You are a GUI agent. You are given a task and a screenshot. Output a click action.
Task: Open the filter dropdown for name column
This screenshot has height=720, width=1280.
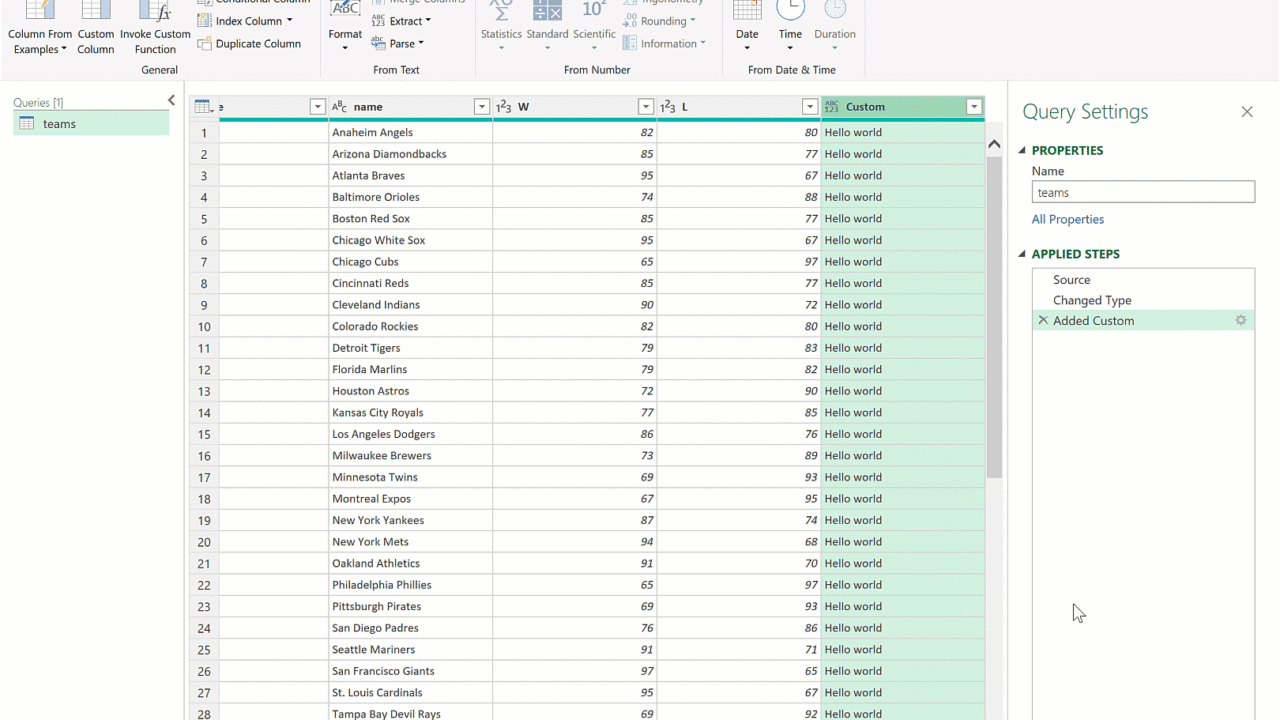[481, 107]
